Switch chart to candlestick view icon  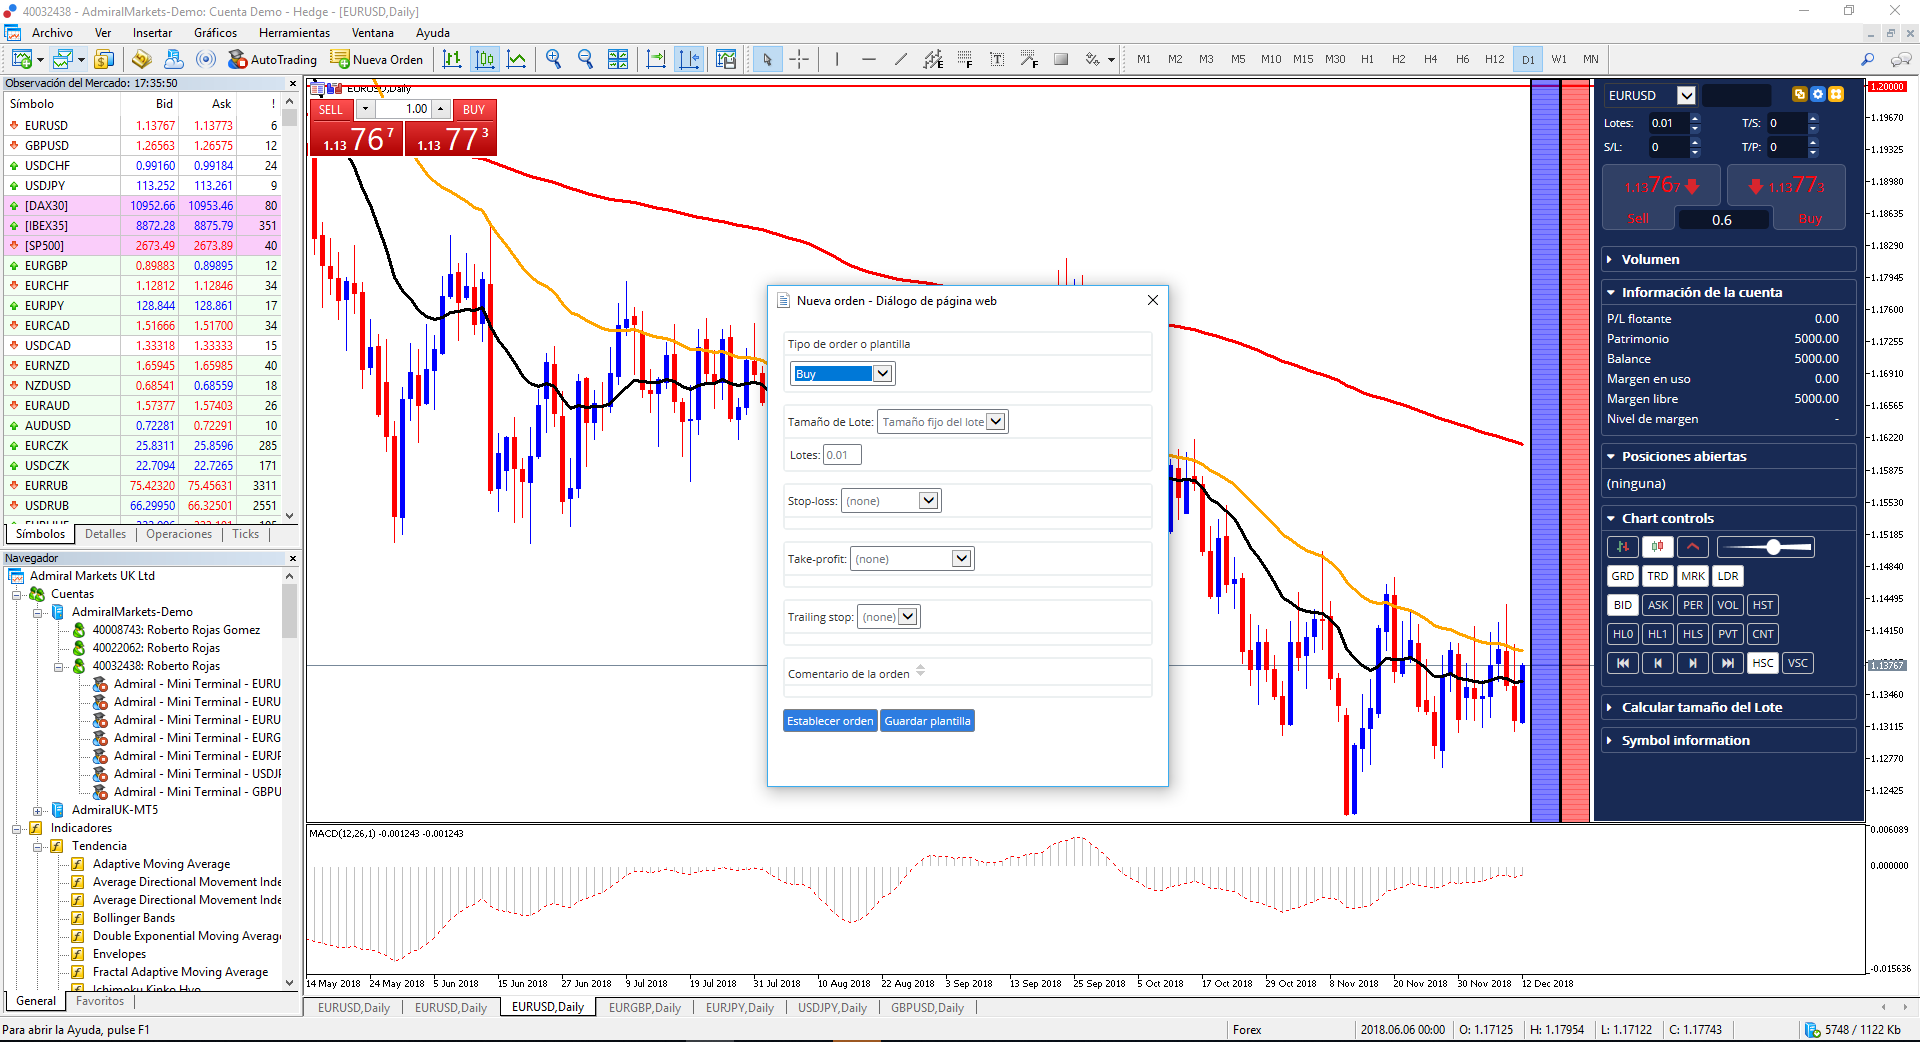[485, 59]
